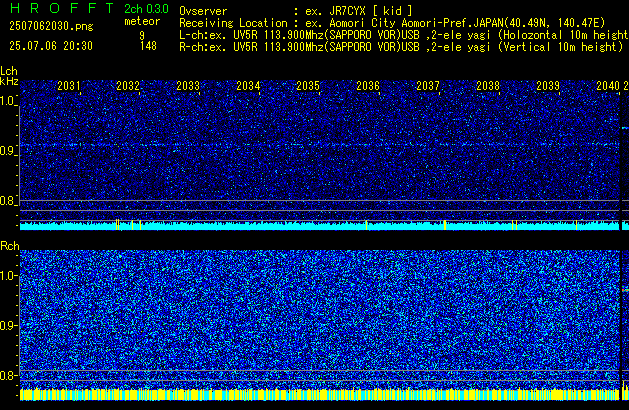
Task: Click the Receiving Location line
Action: pyautogui.click(x=392, y=23)
